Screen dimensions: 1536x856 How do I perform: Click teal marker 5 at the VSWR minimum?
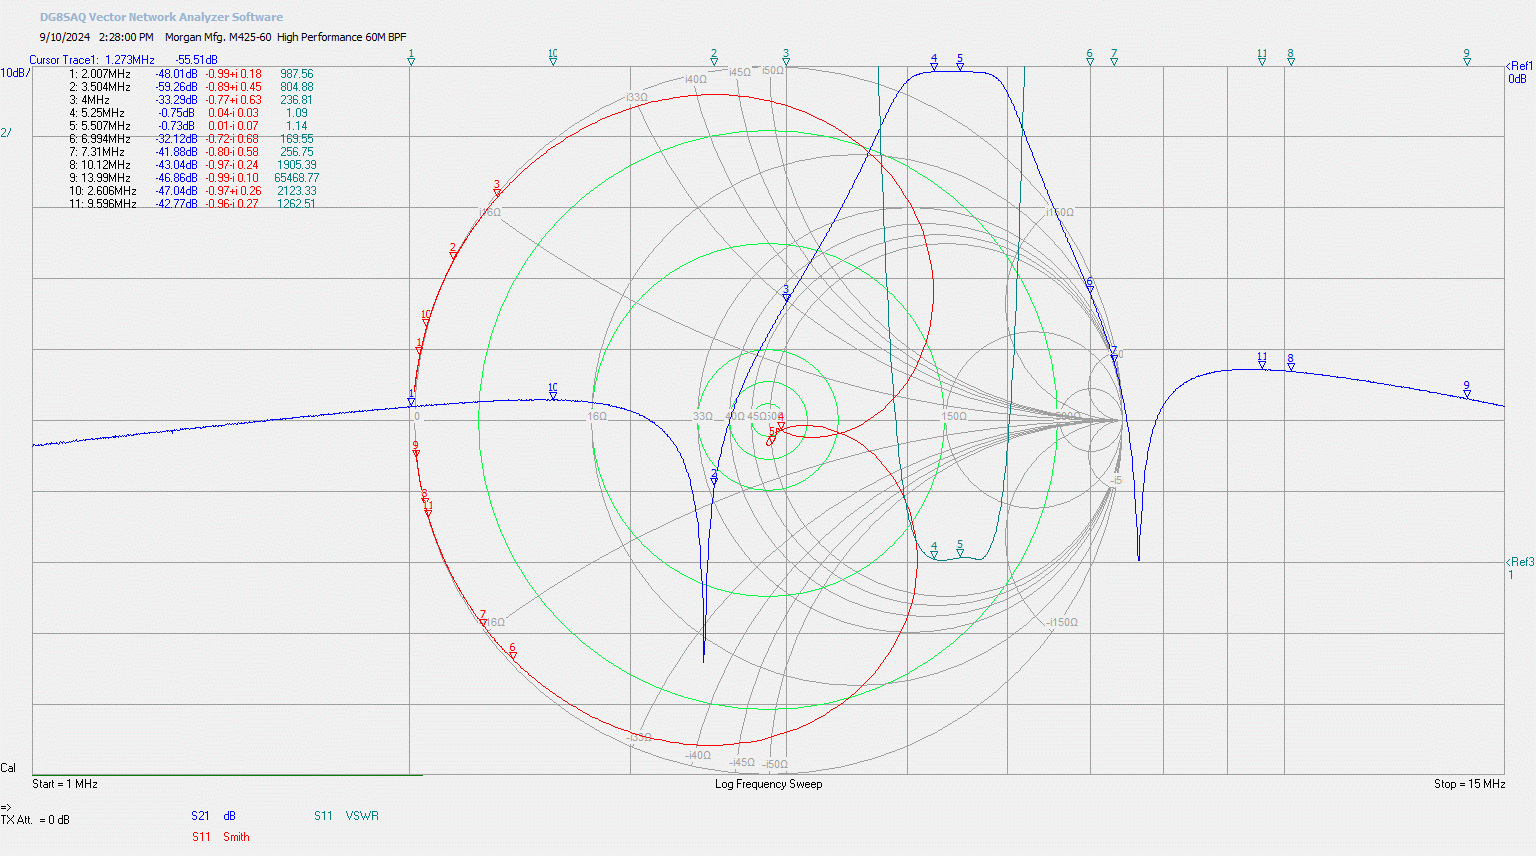coord(960,549)
